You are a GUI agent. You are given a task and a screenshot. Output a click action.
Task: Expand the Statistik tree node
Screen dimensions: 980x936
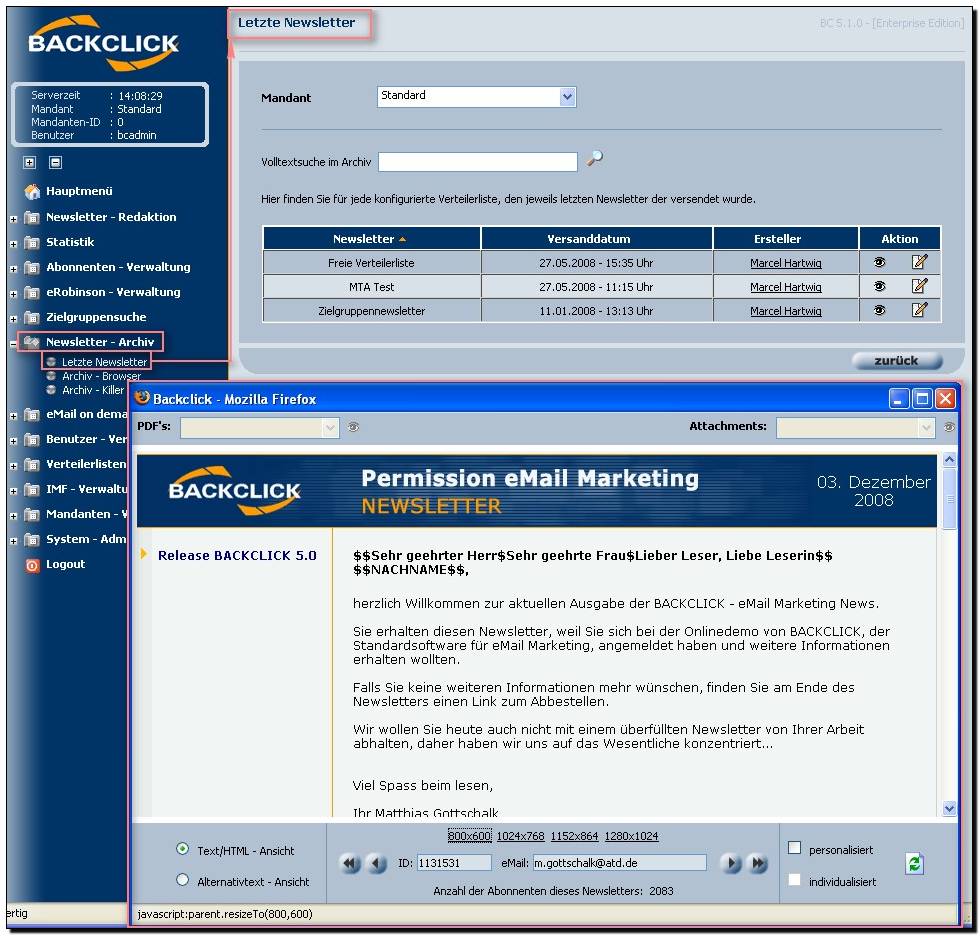(x=13, y=244)
